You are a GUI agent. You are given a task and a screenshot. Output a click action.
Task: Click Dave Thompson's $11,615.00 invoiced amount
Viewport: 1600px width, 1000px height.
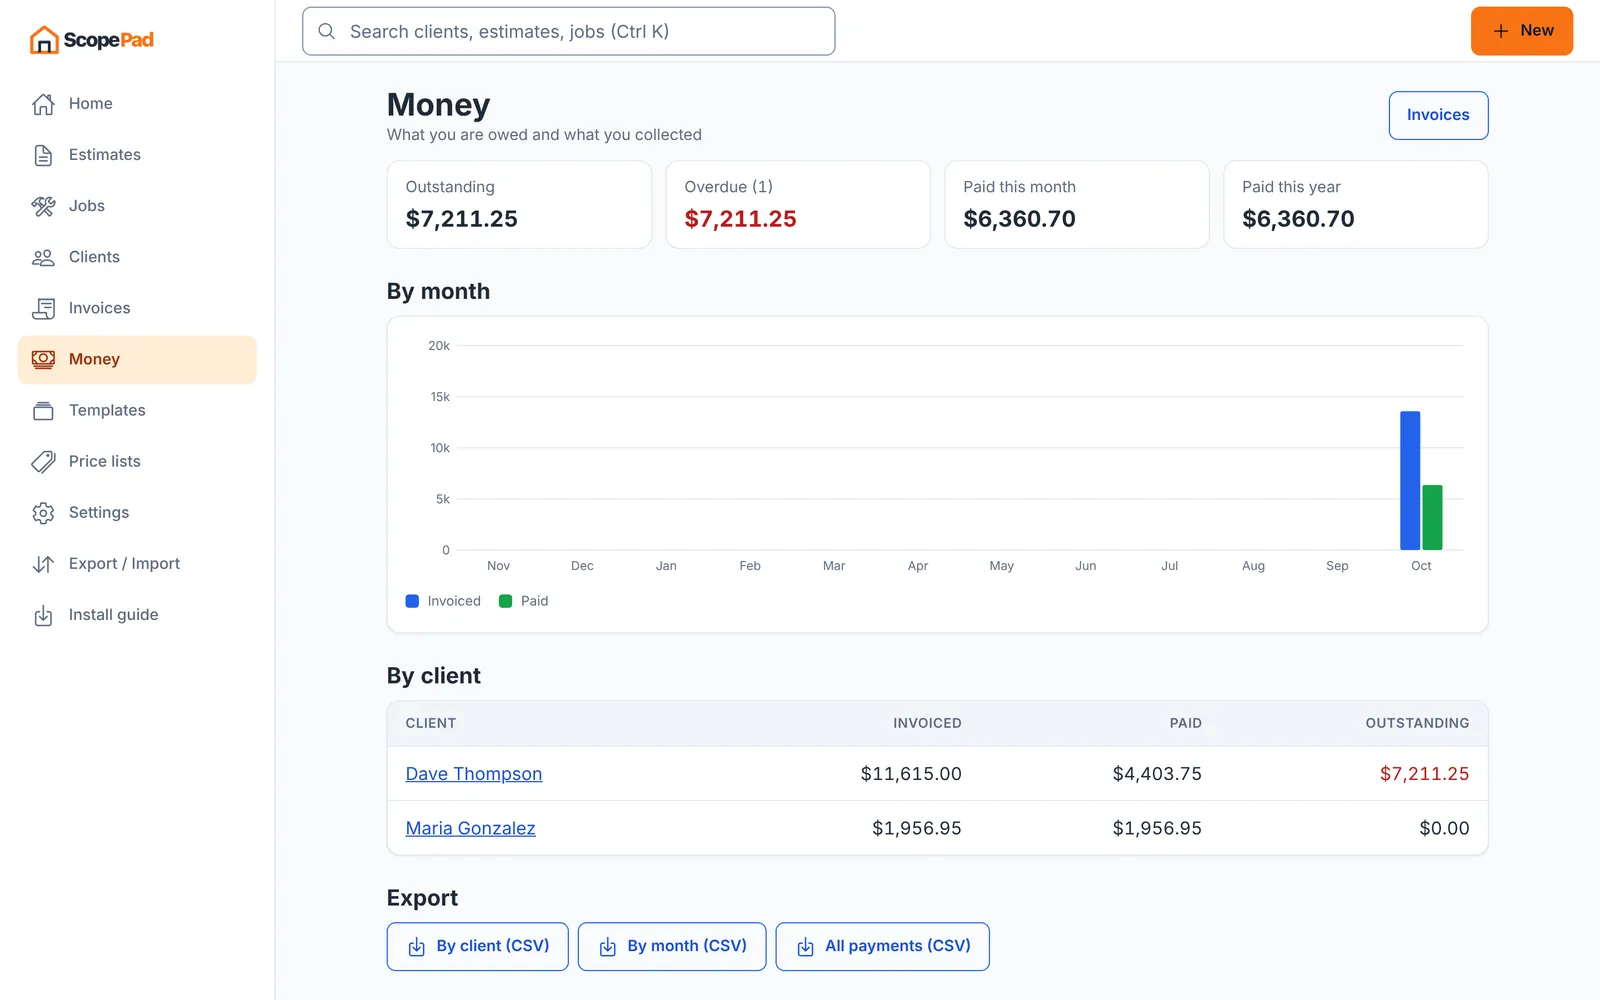[x=911, y=774]
